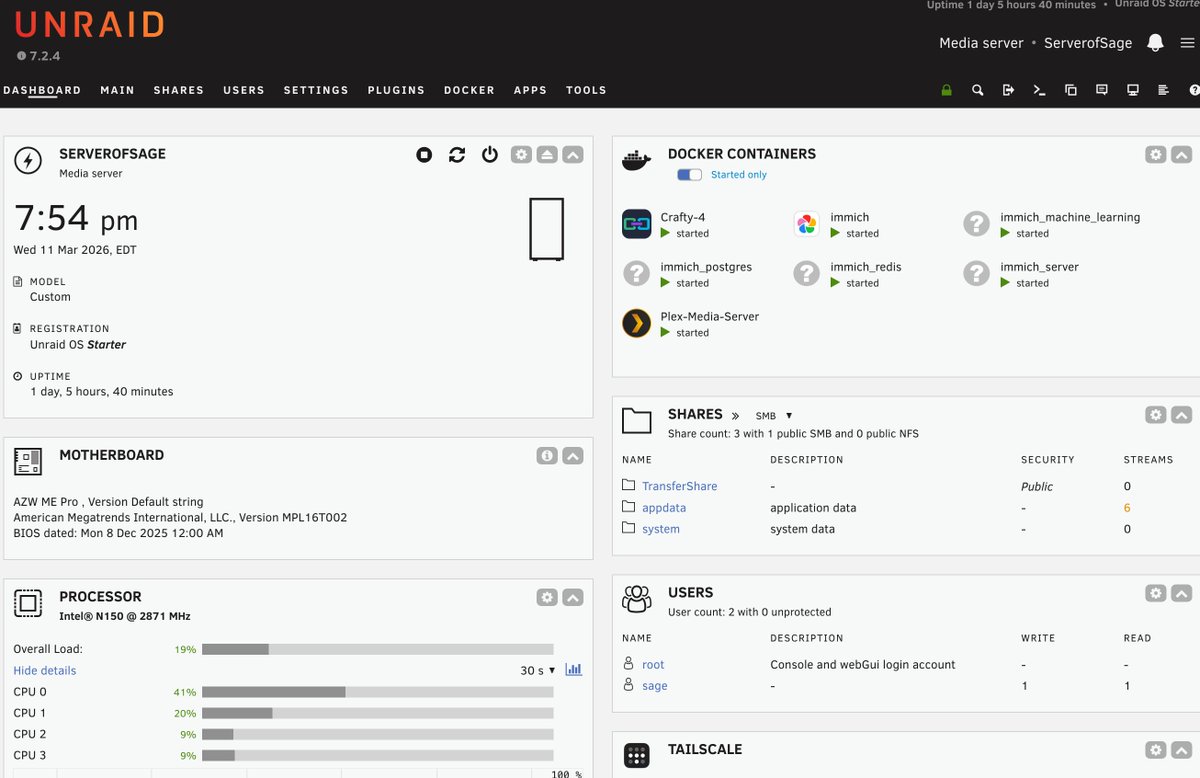Go to the Main tab

(x=117, y=90)
